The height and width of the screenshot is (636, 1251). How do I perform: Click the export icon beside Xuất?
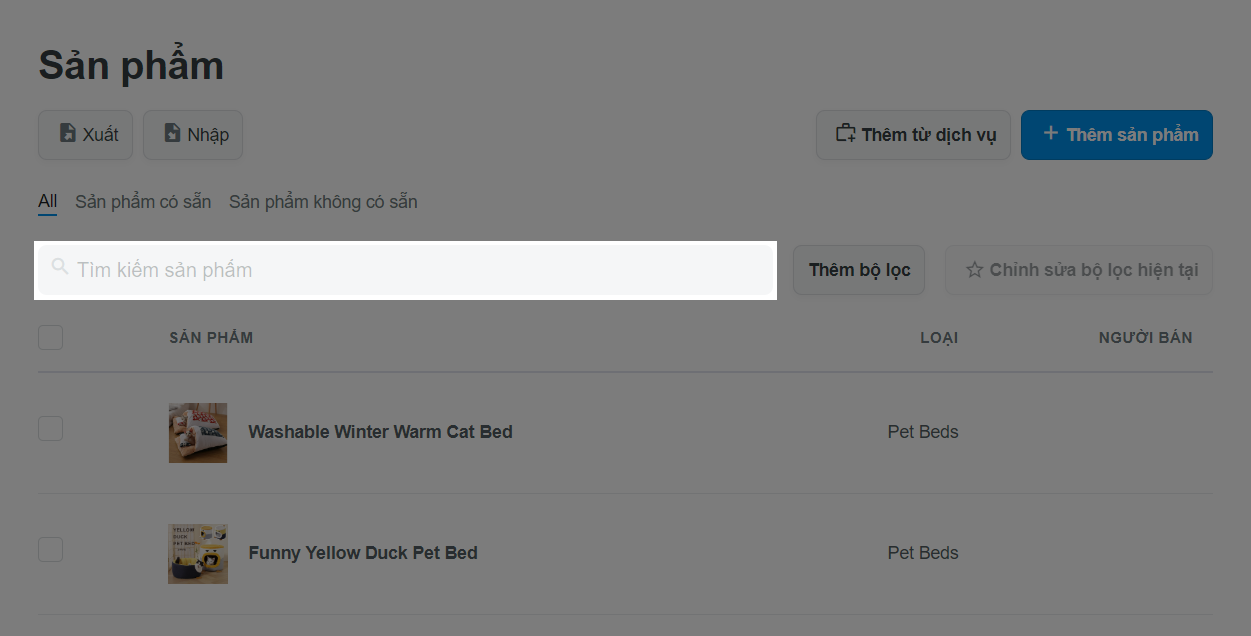pos(67,134)
